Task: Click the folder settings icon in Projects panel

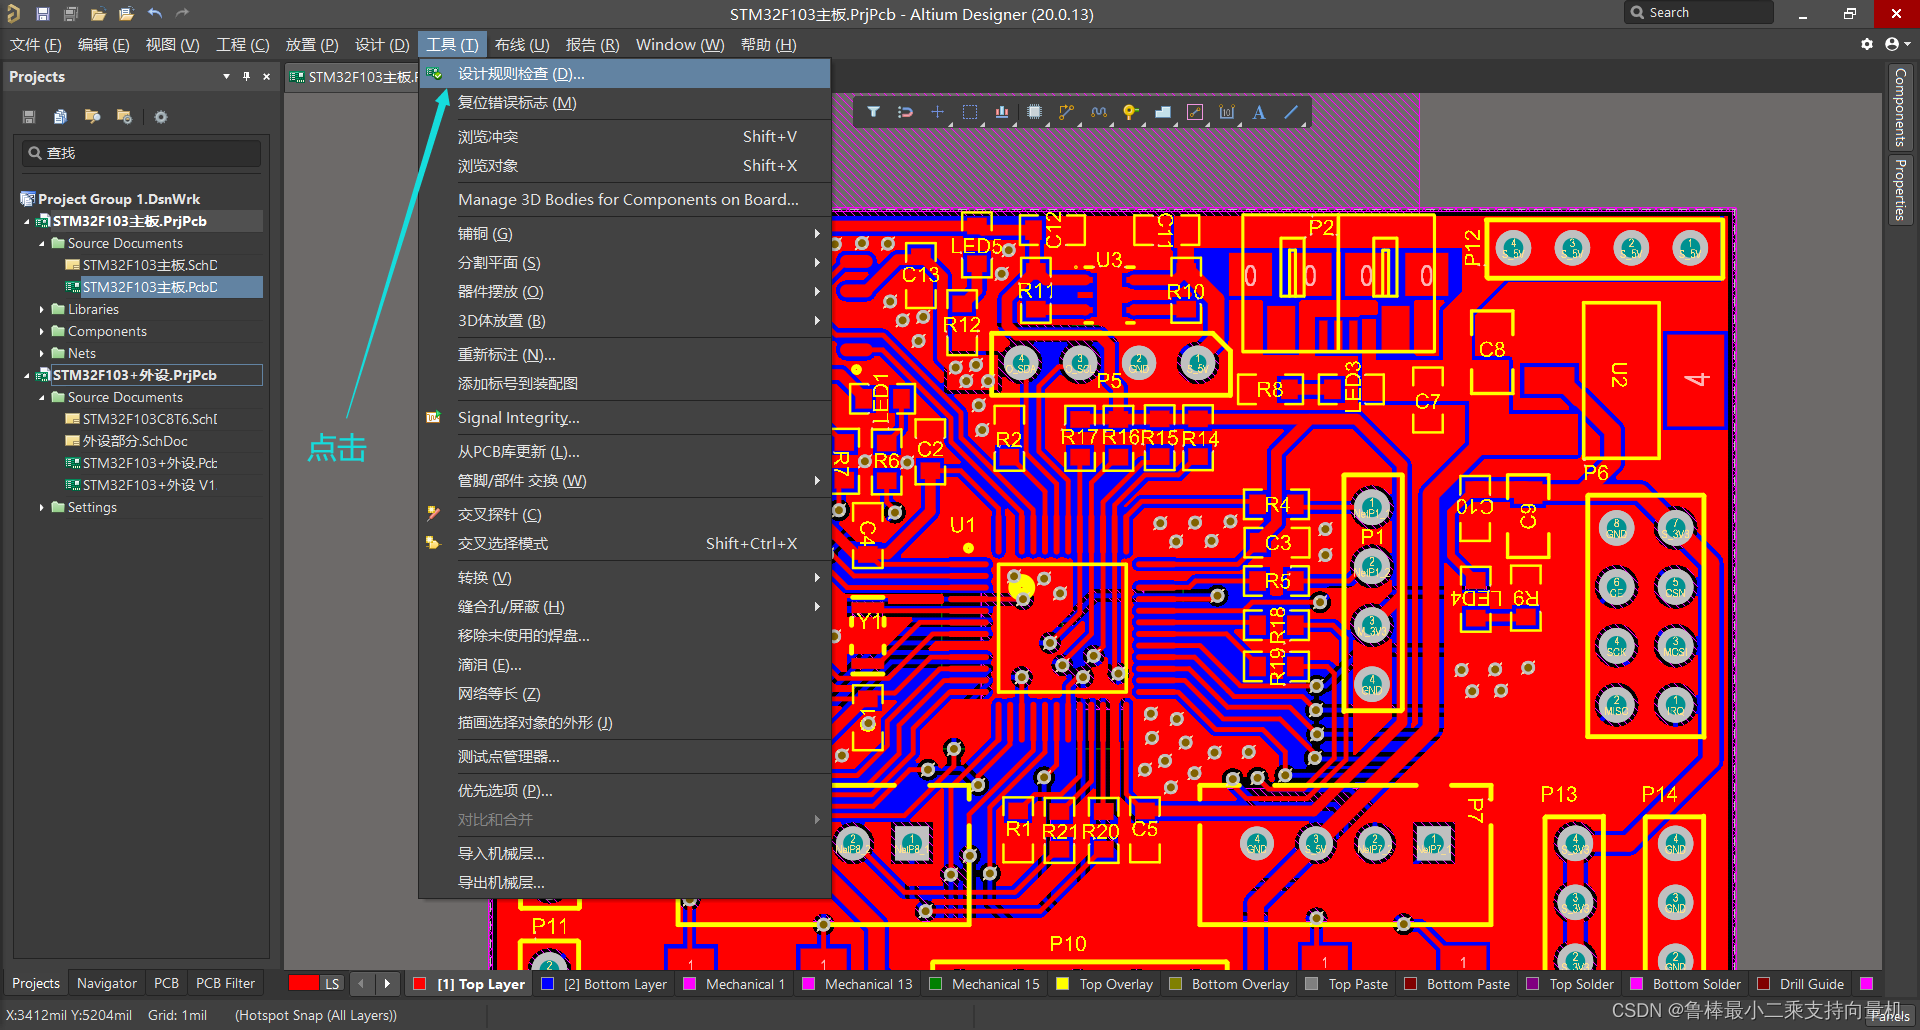Action: [124, 117]
